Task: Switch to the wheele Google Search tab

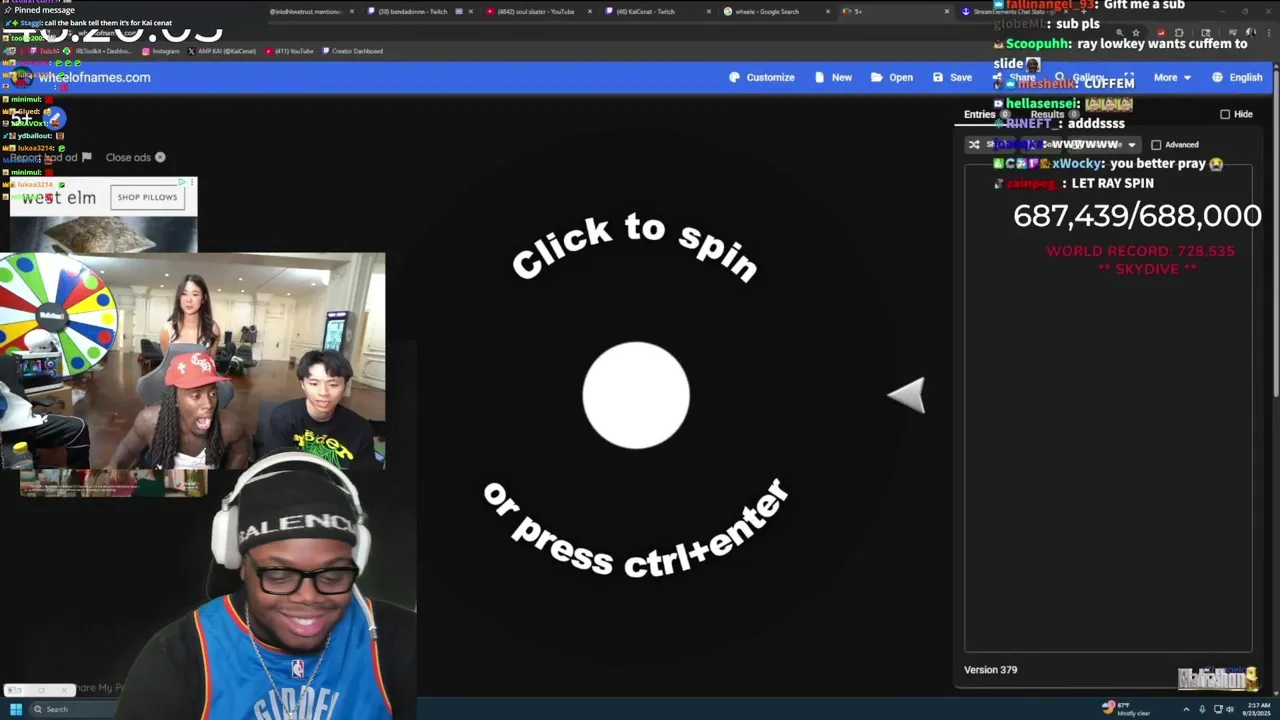Action: 780,11
